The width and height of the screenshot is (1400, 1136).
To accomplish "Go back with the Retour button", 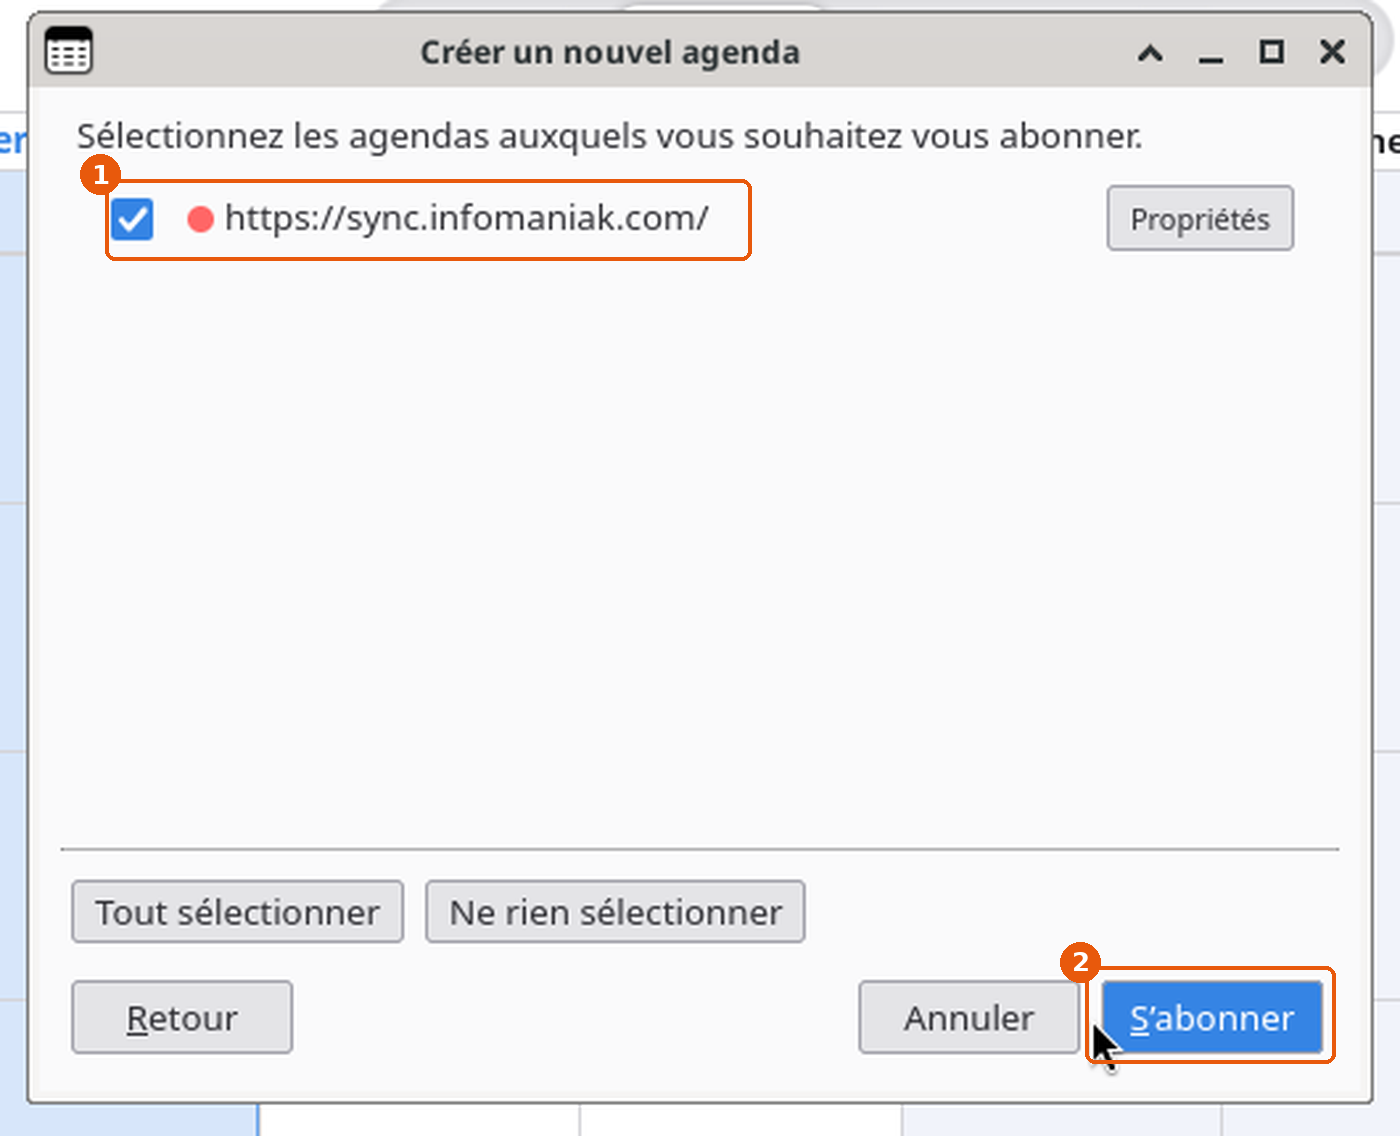I will coord(182,1017).
